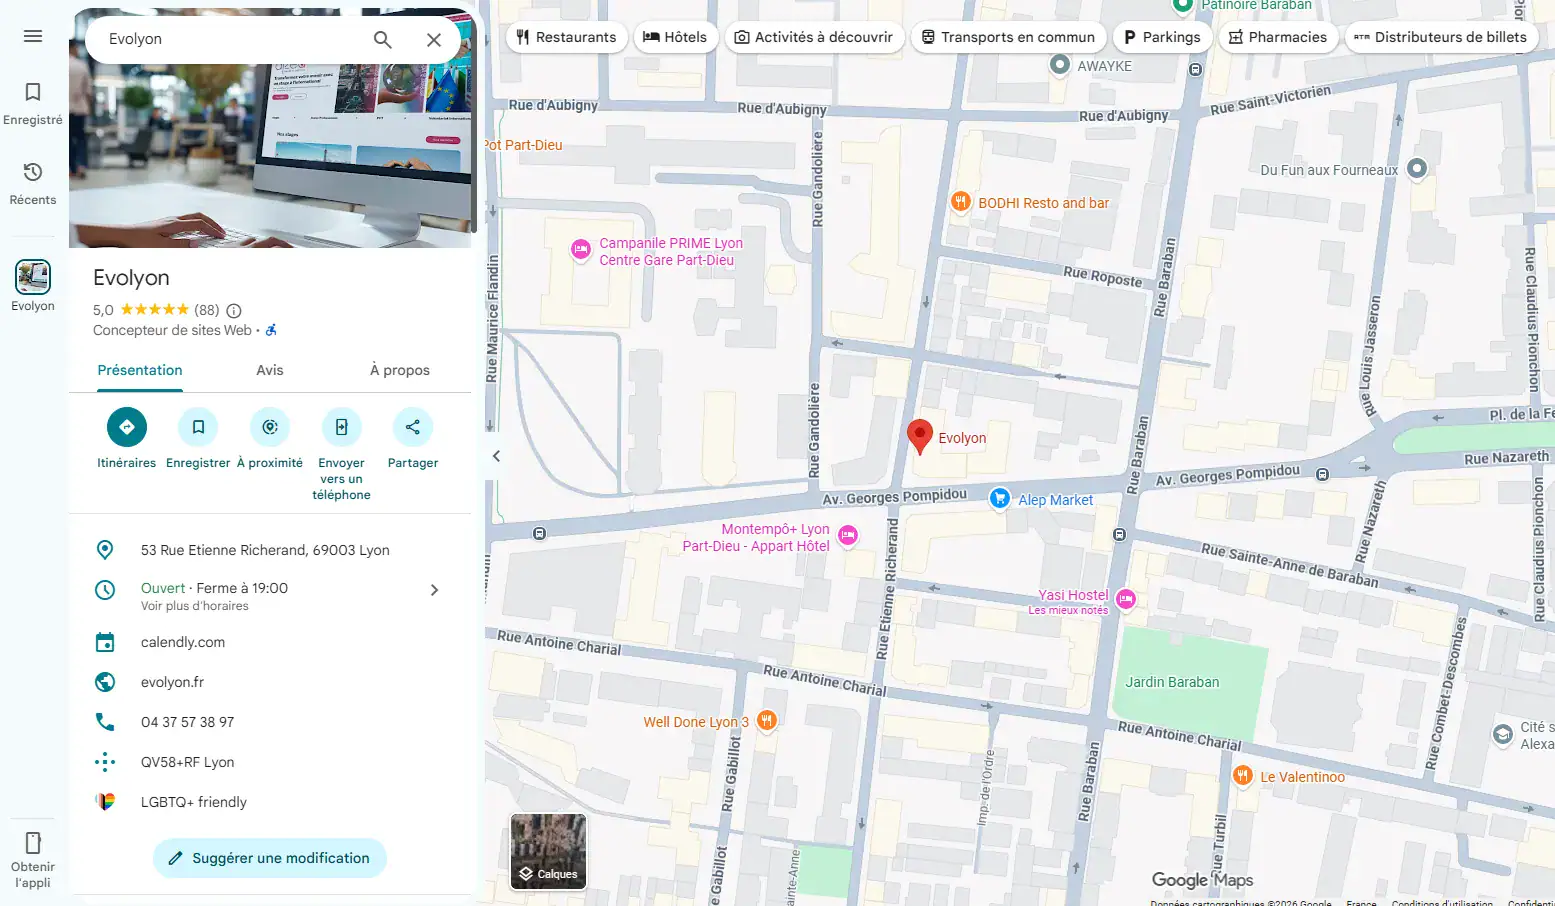This screenshot has height=906, width=1555.
Task: Show rating information icon next to (88)
Action: [x=234, y=311]
